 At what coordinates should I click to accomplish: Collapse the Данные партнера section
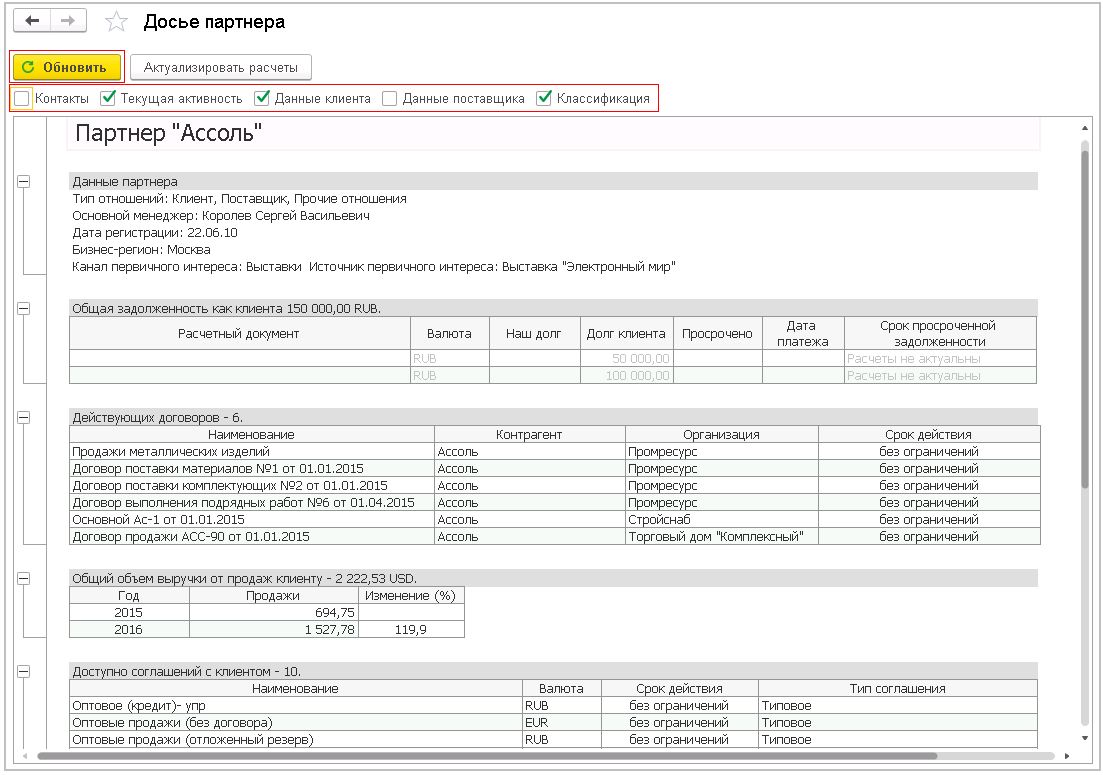24,181
